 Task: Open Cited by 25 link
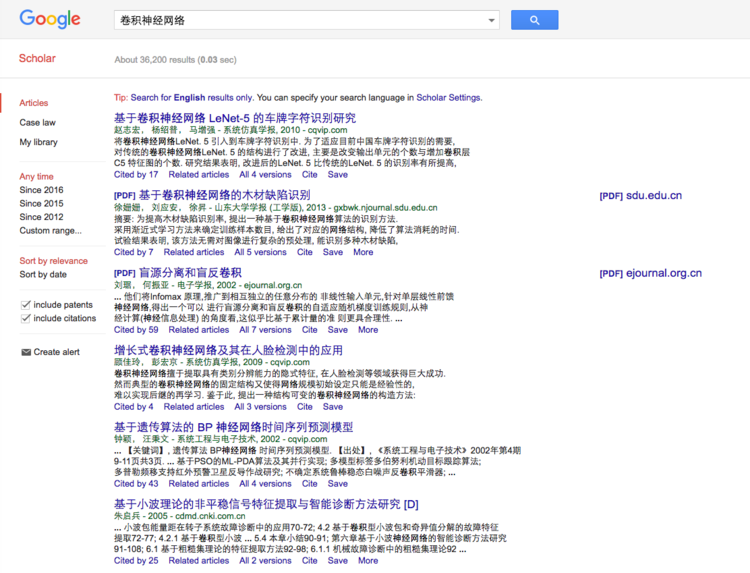(x=136, y=561)
